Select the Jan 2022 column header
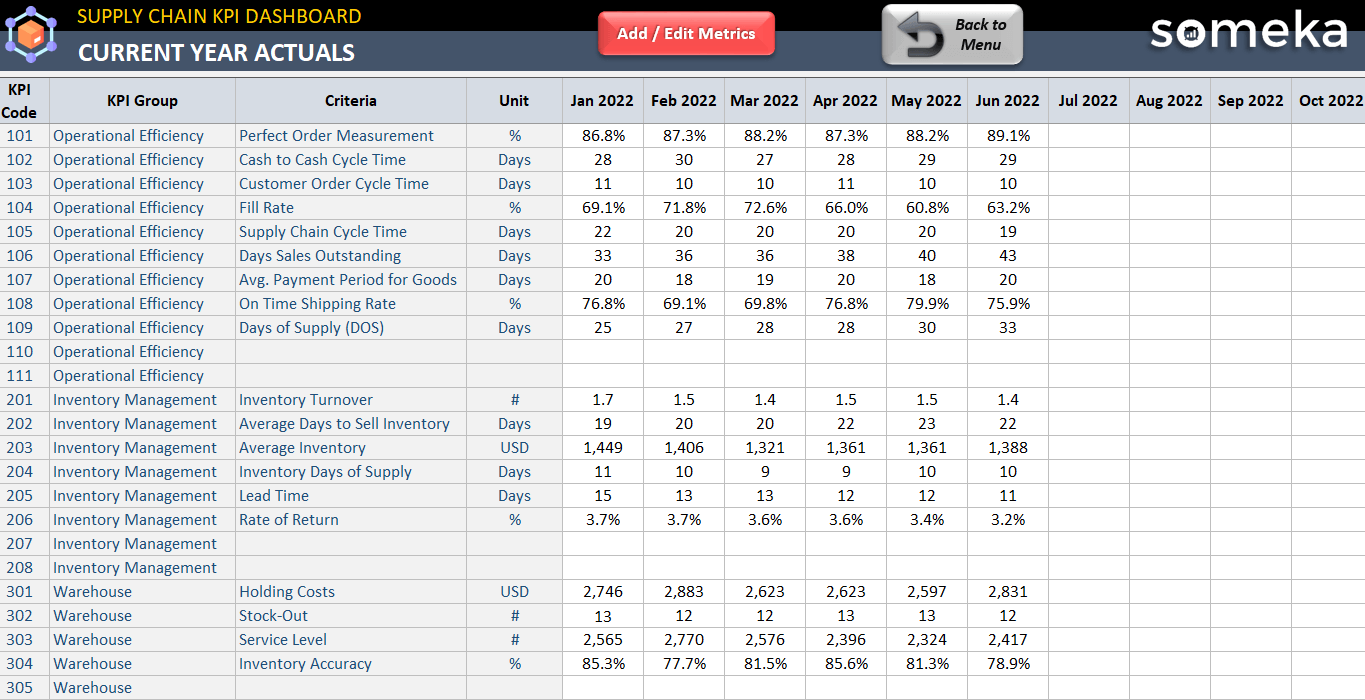This screenshot has height=700, width=1365. pos(602,100)
